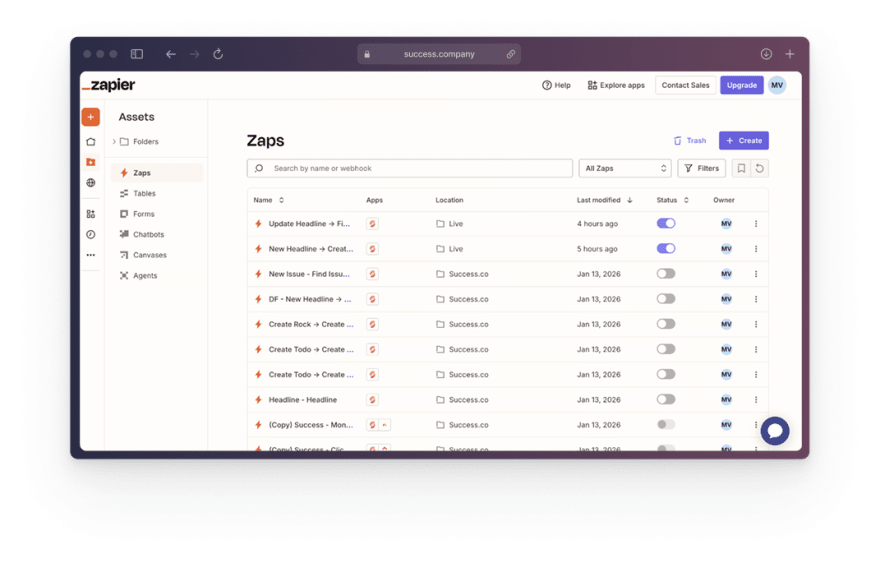Click the browser sidebar toggle icon
The image size is (880, 563).
tap(137, 54)
